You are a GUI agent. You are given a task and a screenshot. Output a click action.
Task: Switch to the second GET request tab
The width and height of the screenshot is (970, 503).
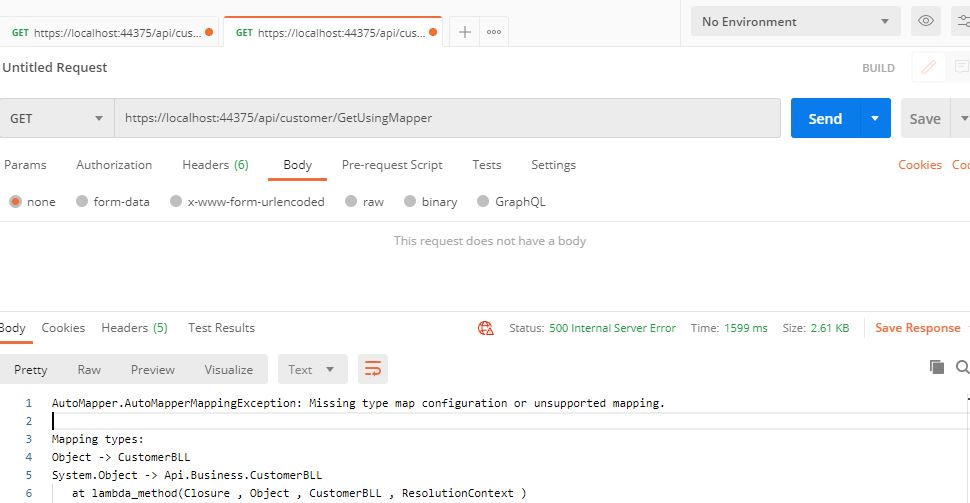tap(333, 32)
